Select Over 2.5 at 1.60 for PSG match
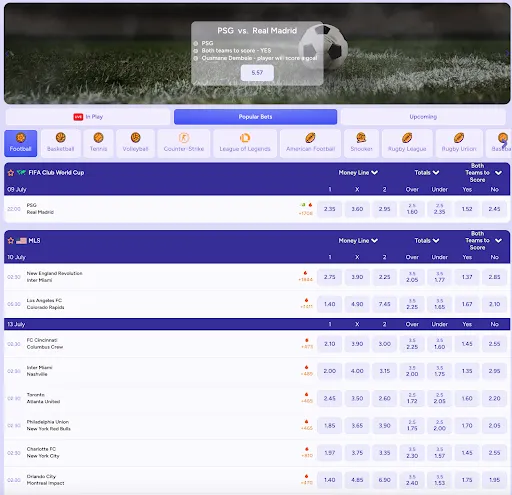The width and height of the screenshot is (512, 495). coord(412,209)
